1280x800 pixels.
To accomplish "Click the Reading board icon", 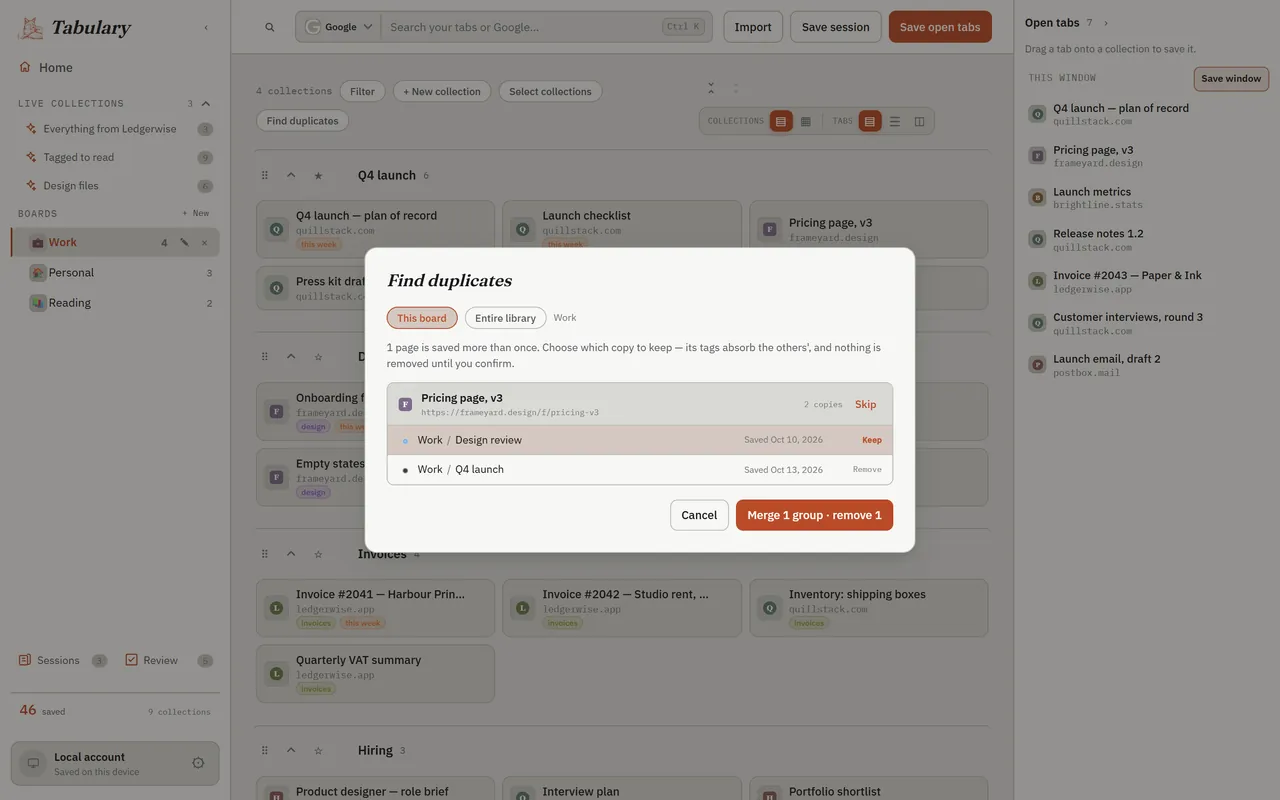I will 37,303.
